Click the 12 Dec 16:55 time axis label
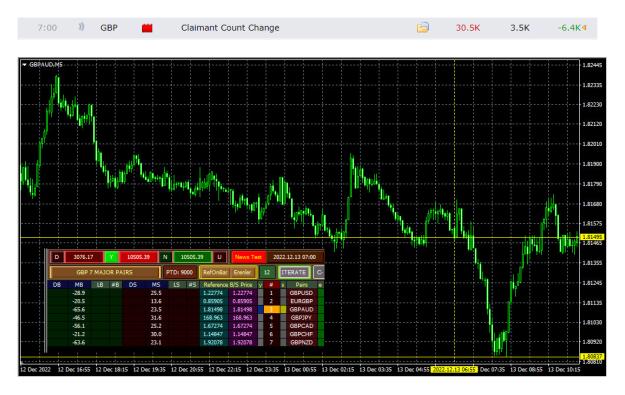The height and width of the screenshot is (395, 625). pos(74,369)
